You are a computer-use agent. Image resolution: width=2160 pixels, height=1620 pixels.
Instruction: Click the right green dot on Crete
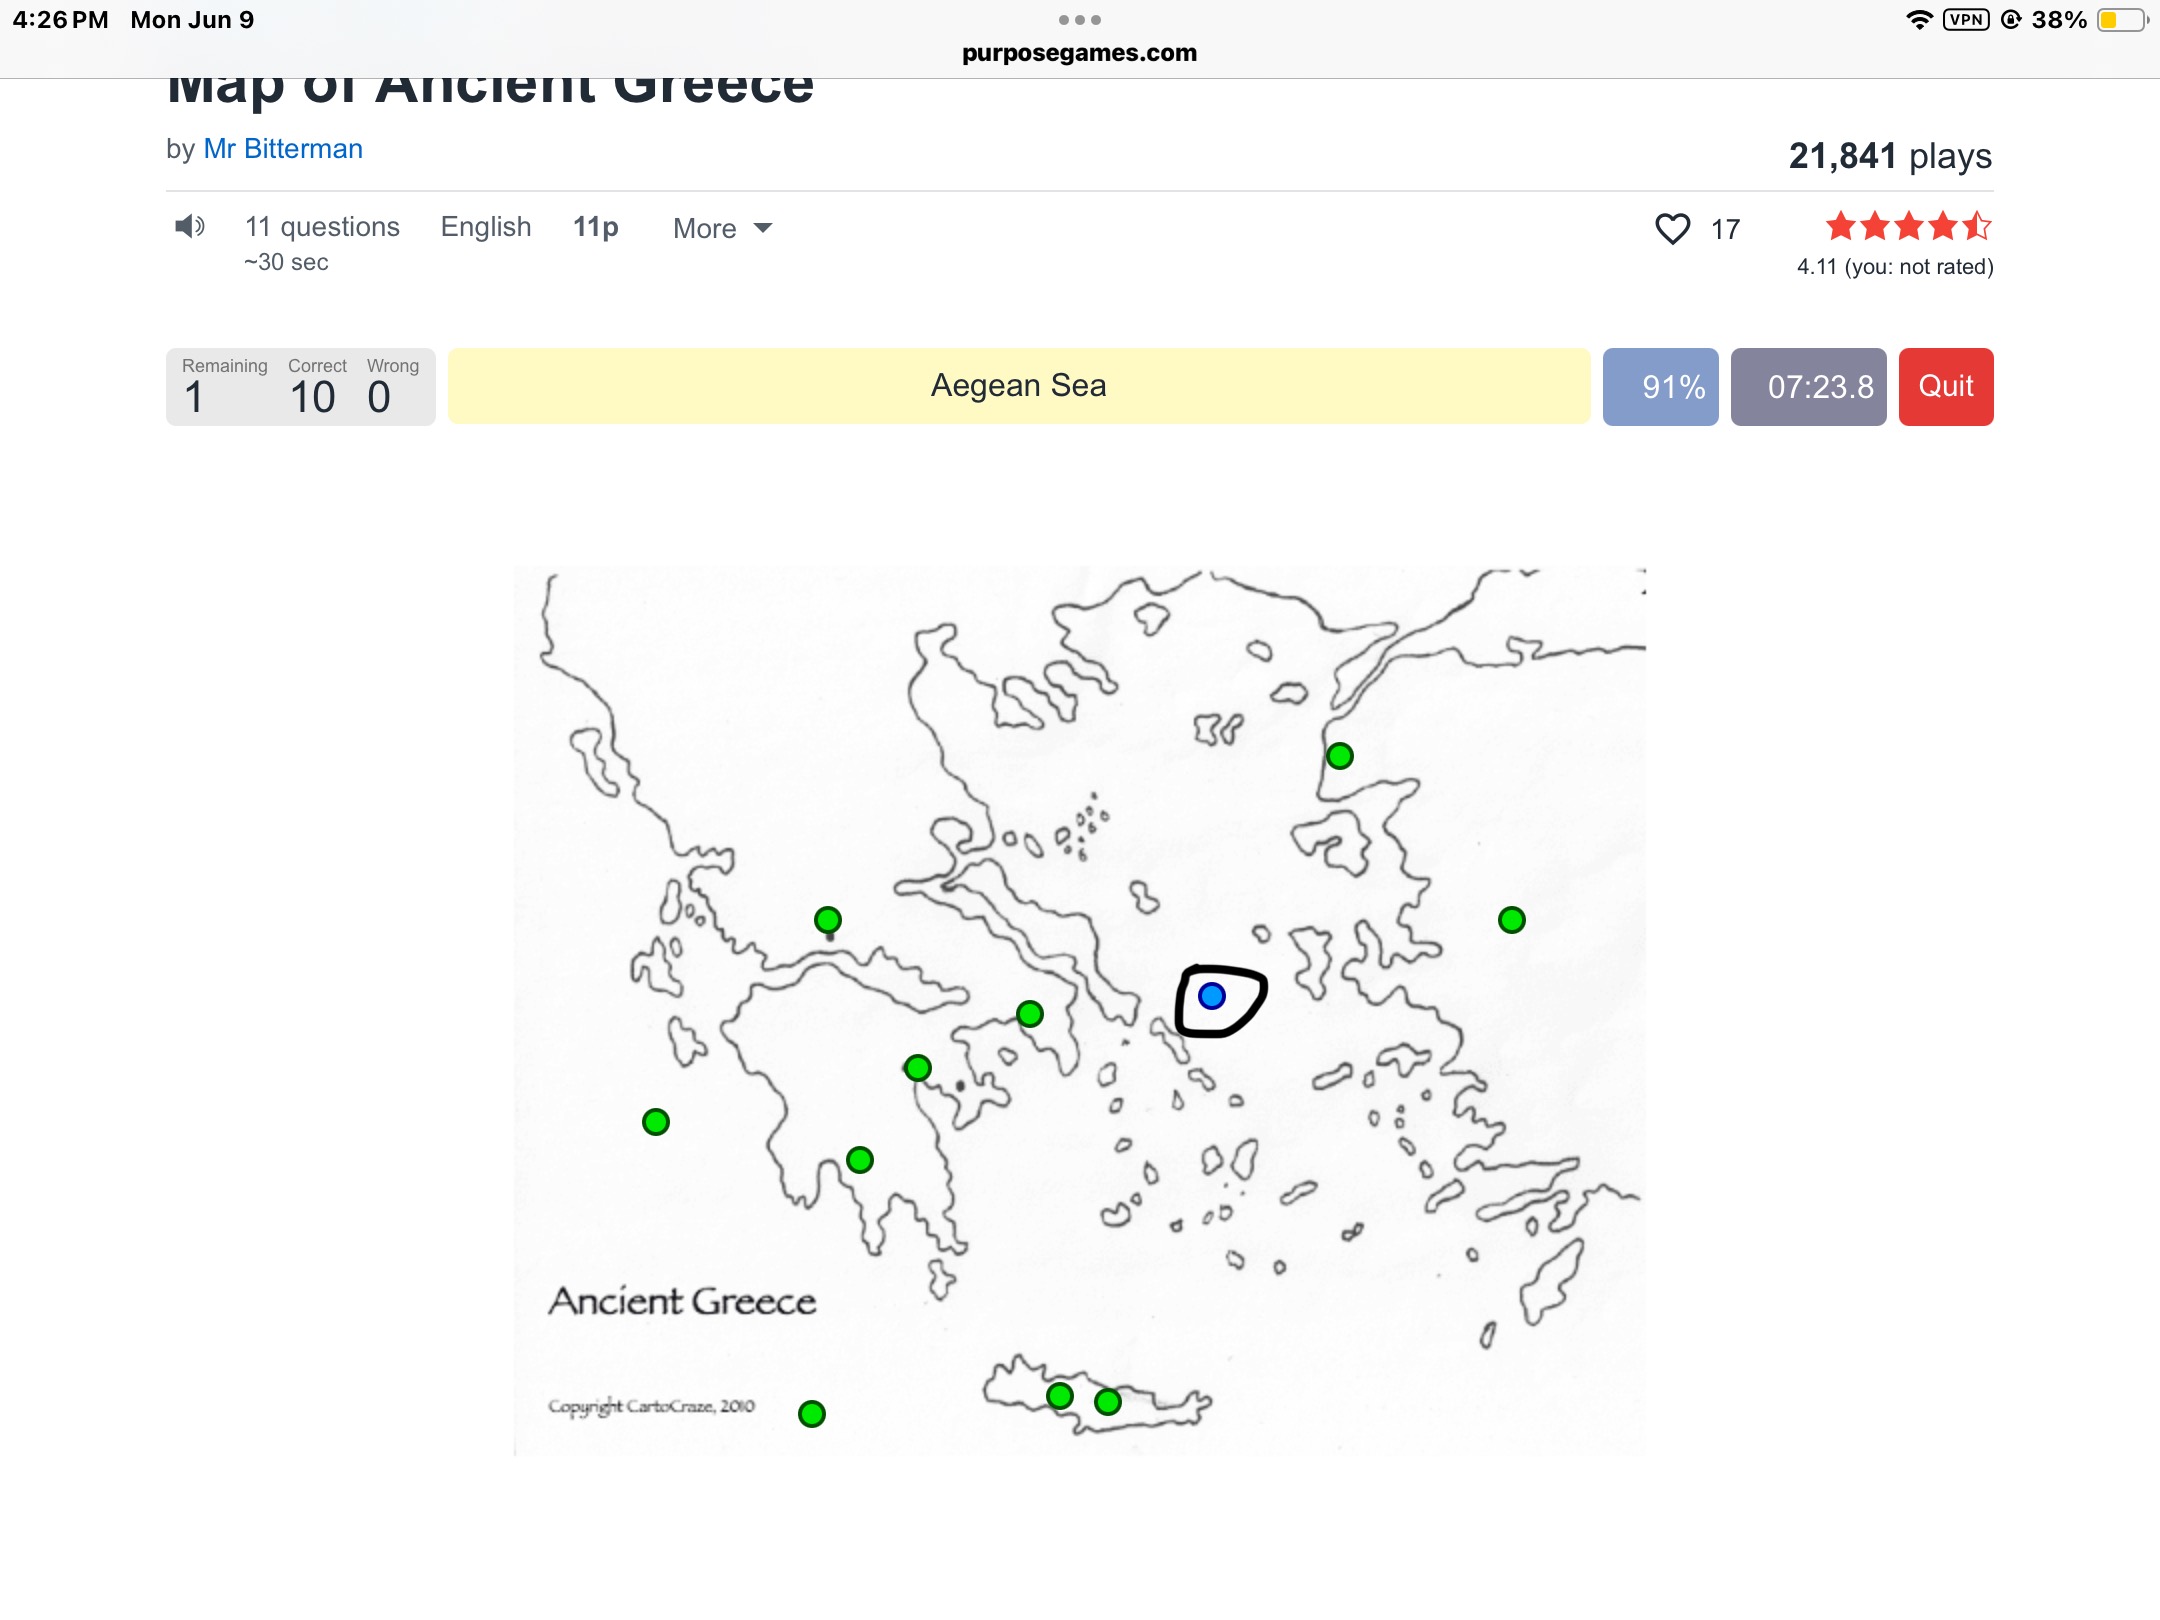[1107, 1402]
